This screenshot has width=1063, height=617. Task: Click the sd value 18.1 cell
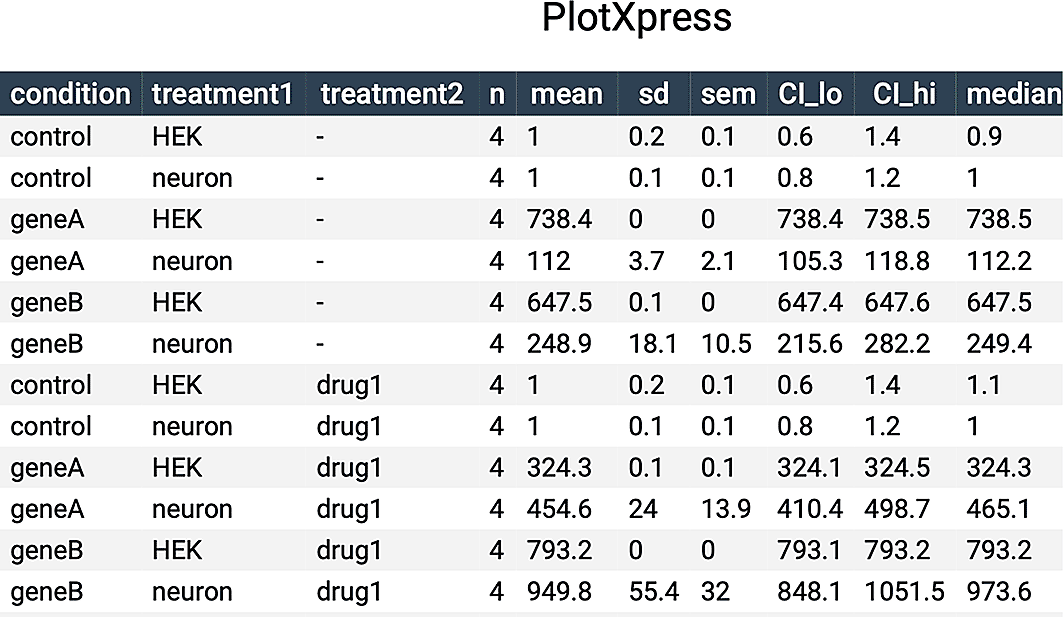pyautogui.click(x=652, y=344)
